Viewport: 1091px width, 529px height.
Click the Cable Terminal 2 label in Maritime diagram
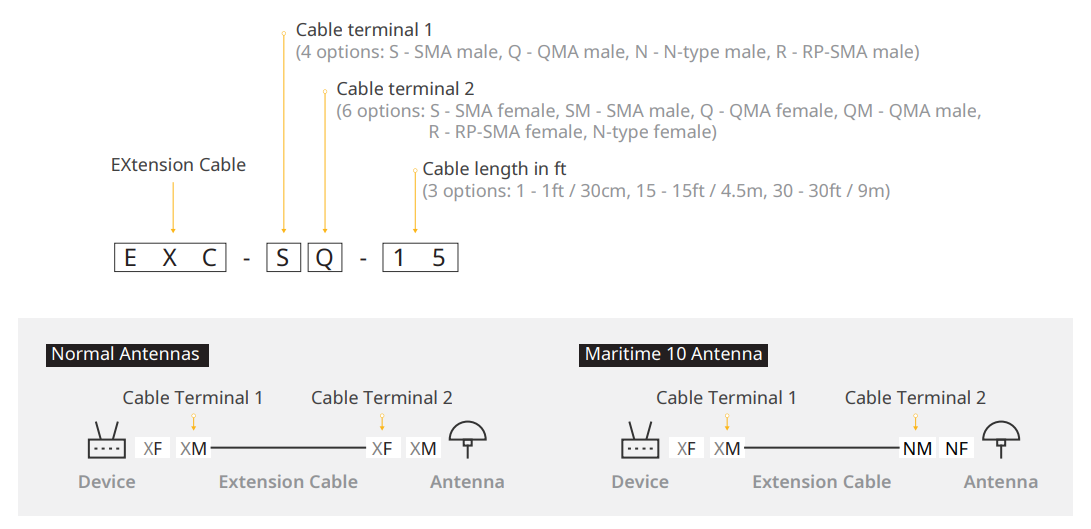click(915, 398)
